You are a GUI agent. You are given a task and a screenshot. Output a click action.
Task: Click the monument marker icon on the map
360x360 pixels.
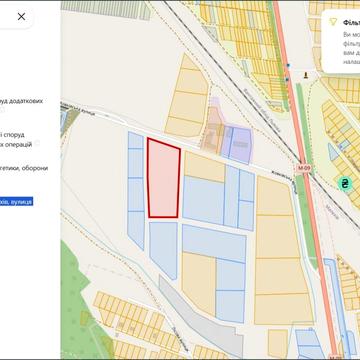(x=306, y=75)
